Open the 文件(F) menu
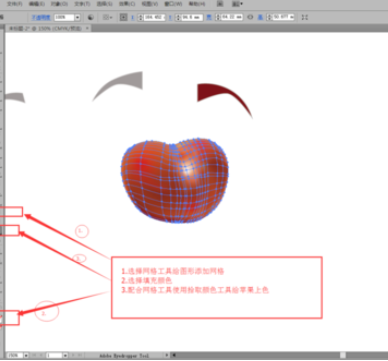The image size is (388, 361). 15,4
